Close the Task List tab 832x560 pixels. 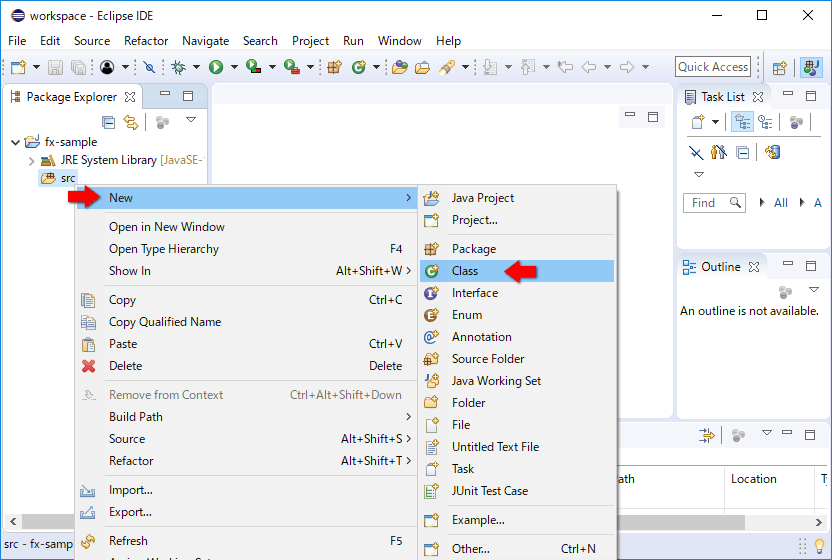758,97
